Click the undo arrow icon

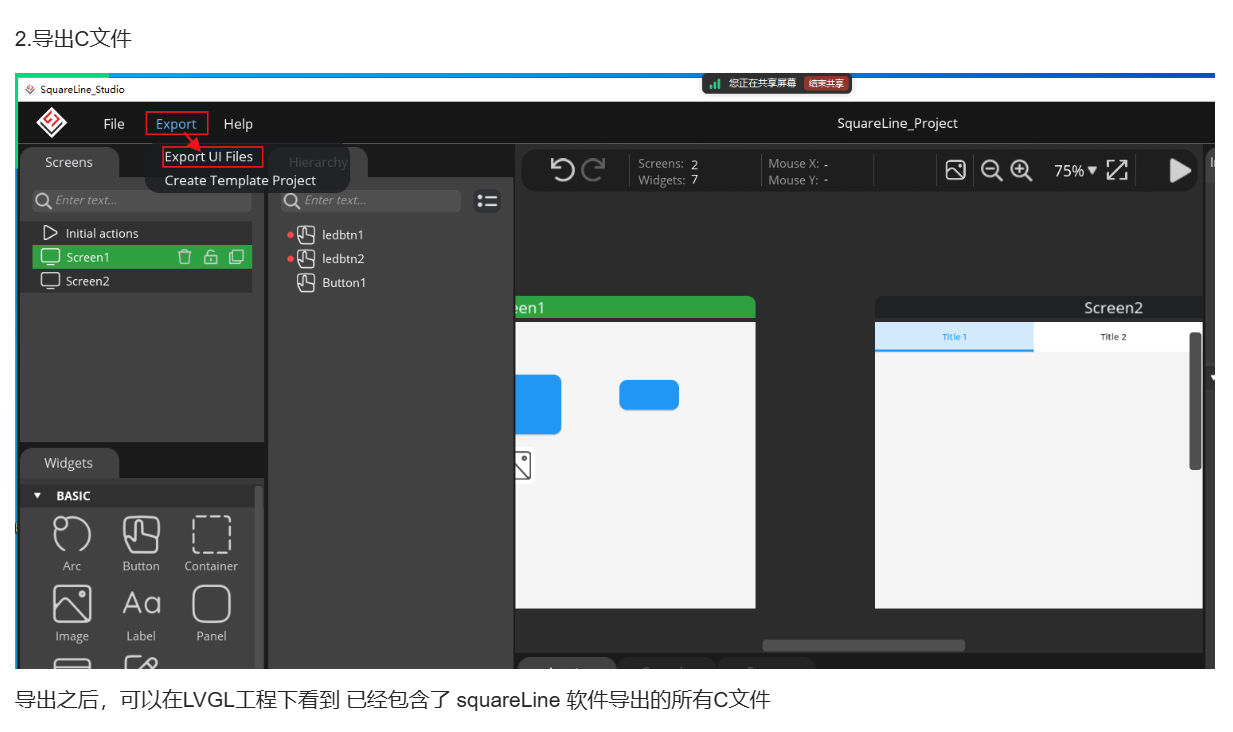563,170
